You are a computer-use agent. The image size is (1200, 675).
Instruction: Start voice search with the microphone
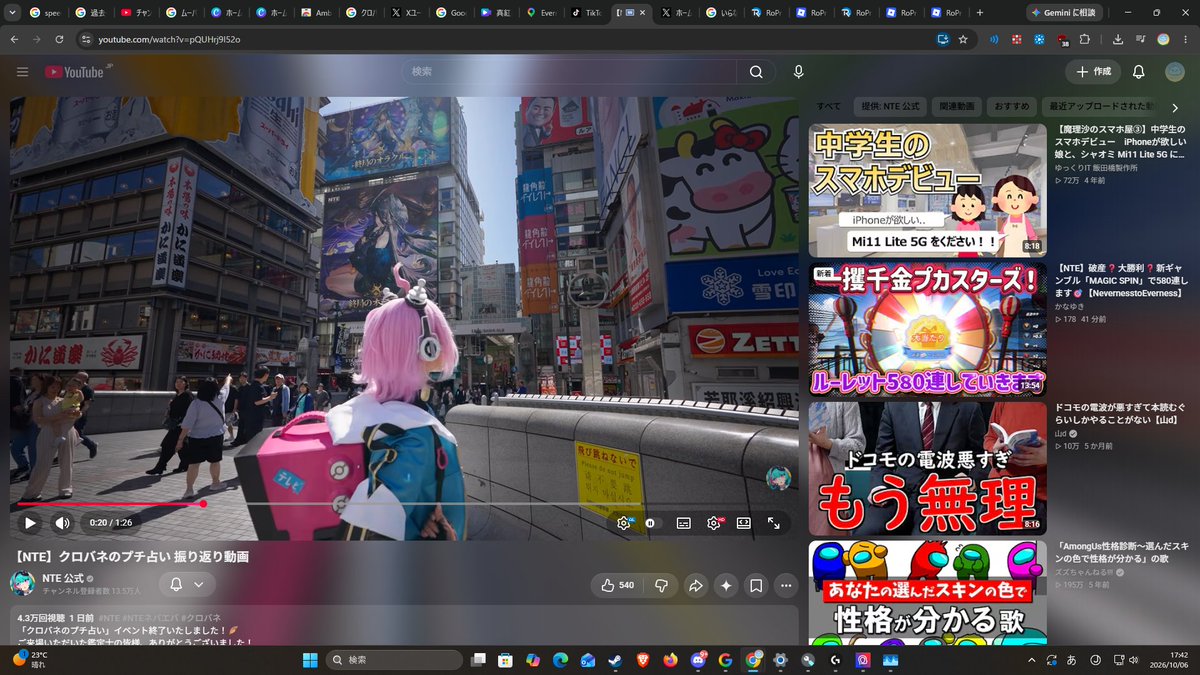[798, 72]
